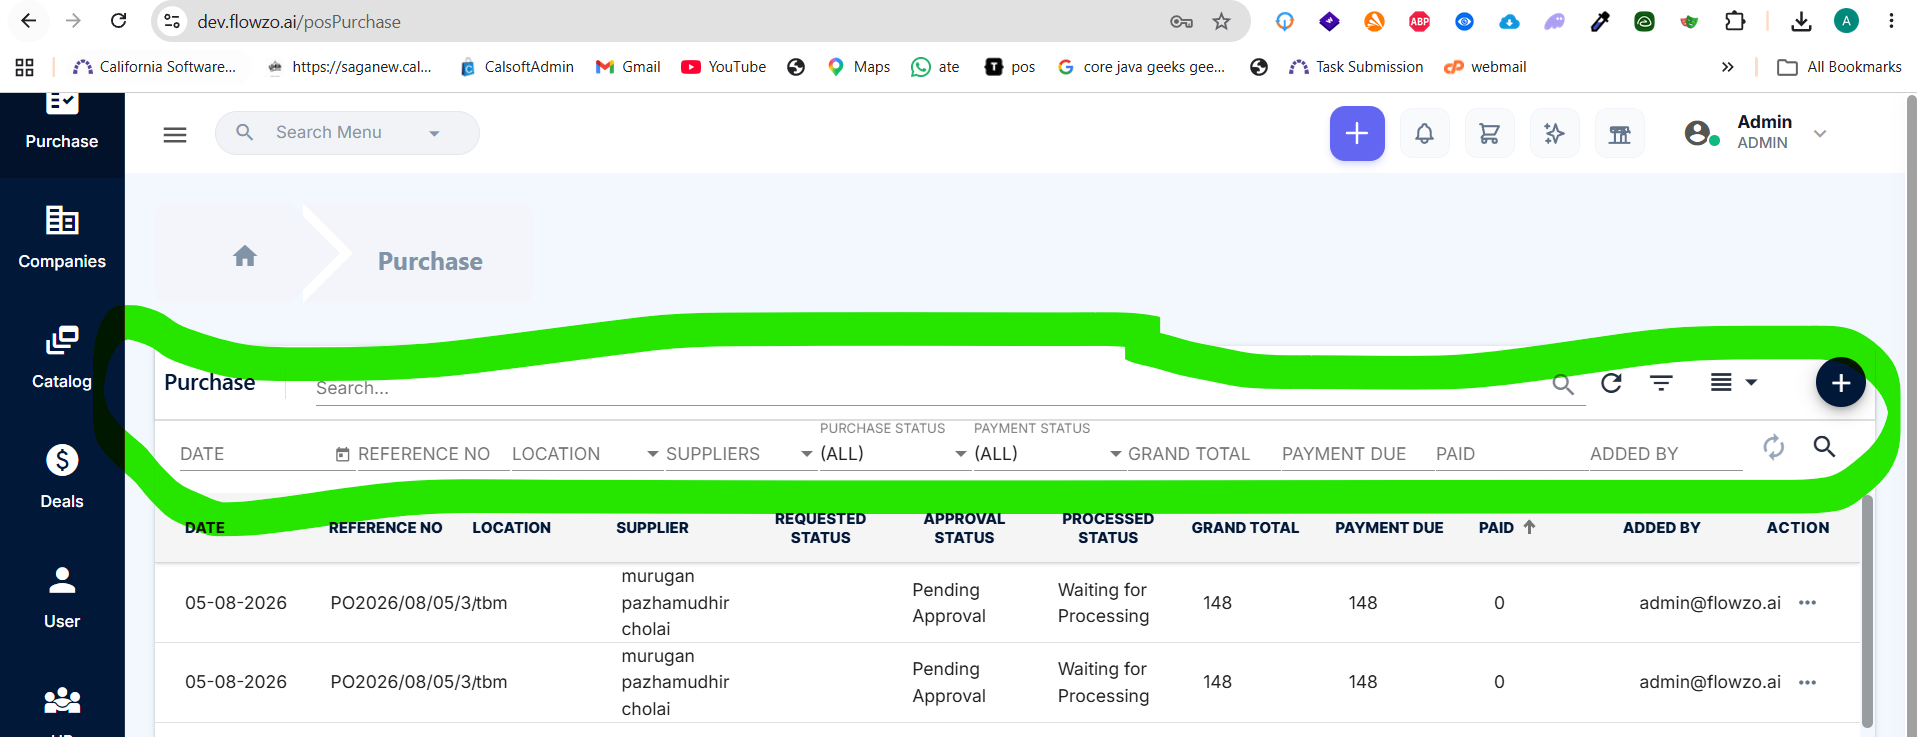The image size is (1917, 737).
Task: Open the date picker calendar icon
Action: 343,455
